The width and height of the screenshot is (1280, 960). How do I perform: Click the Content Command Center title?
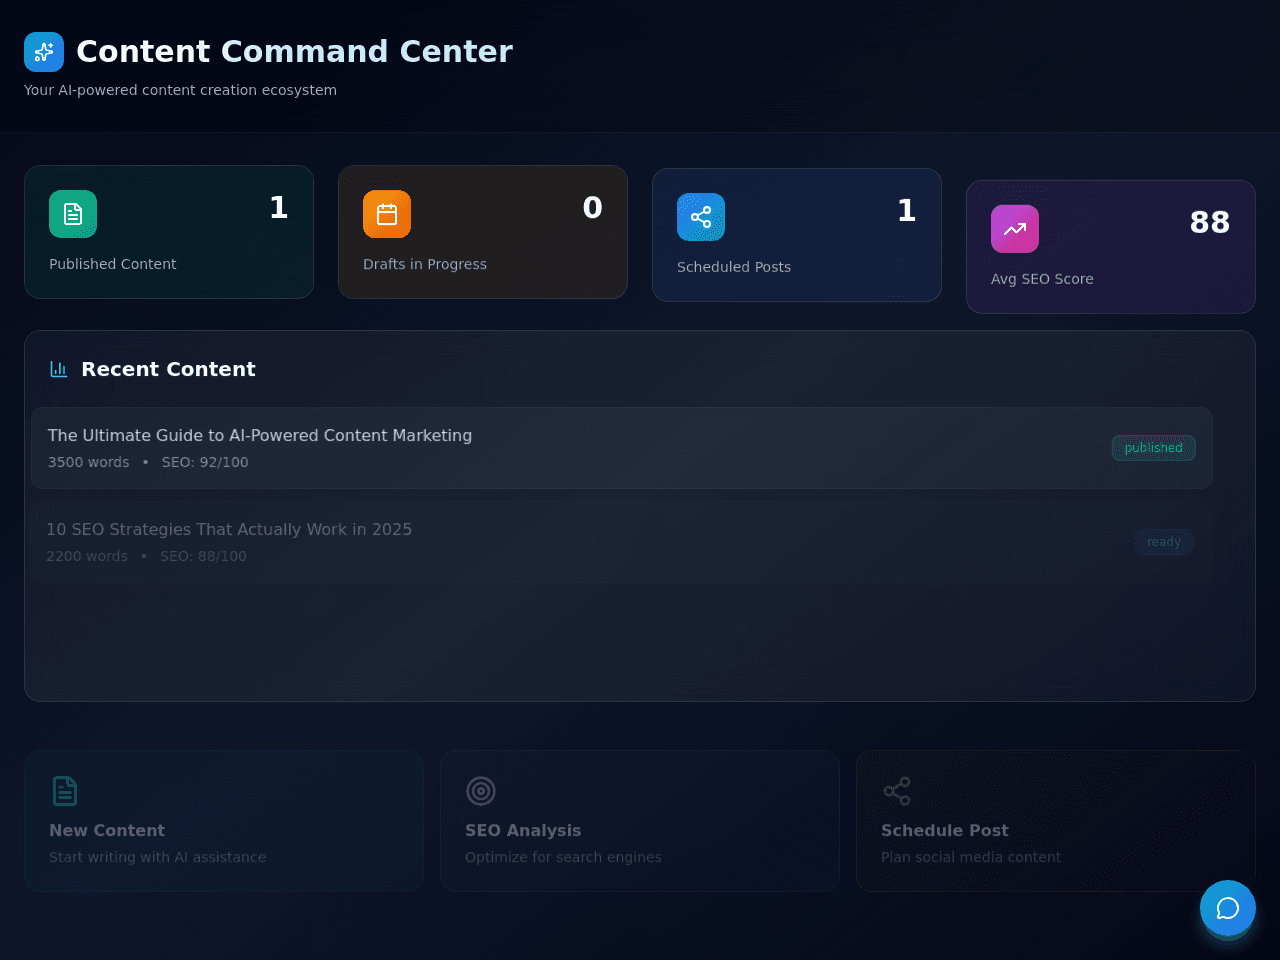(x=294, y=51)
